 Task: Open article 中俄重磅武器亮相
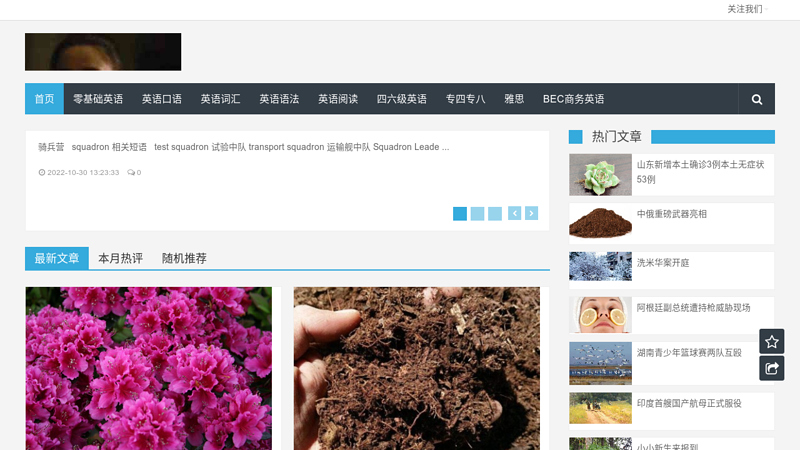click(x=672, y=214)
